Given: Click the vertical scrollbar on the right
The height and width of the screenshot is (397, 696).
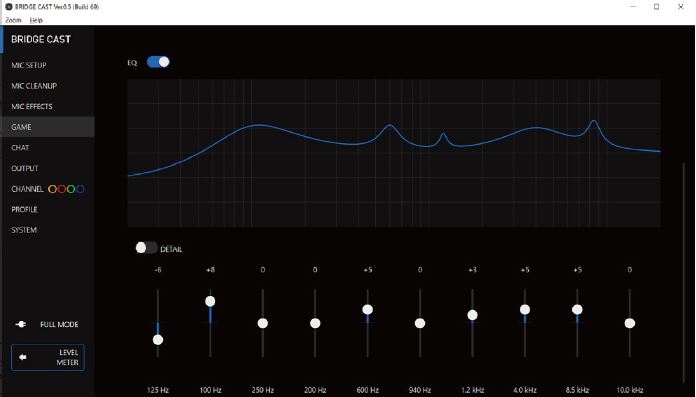Looking at the screenshot, I should click(684, 273).
